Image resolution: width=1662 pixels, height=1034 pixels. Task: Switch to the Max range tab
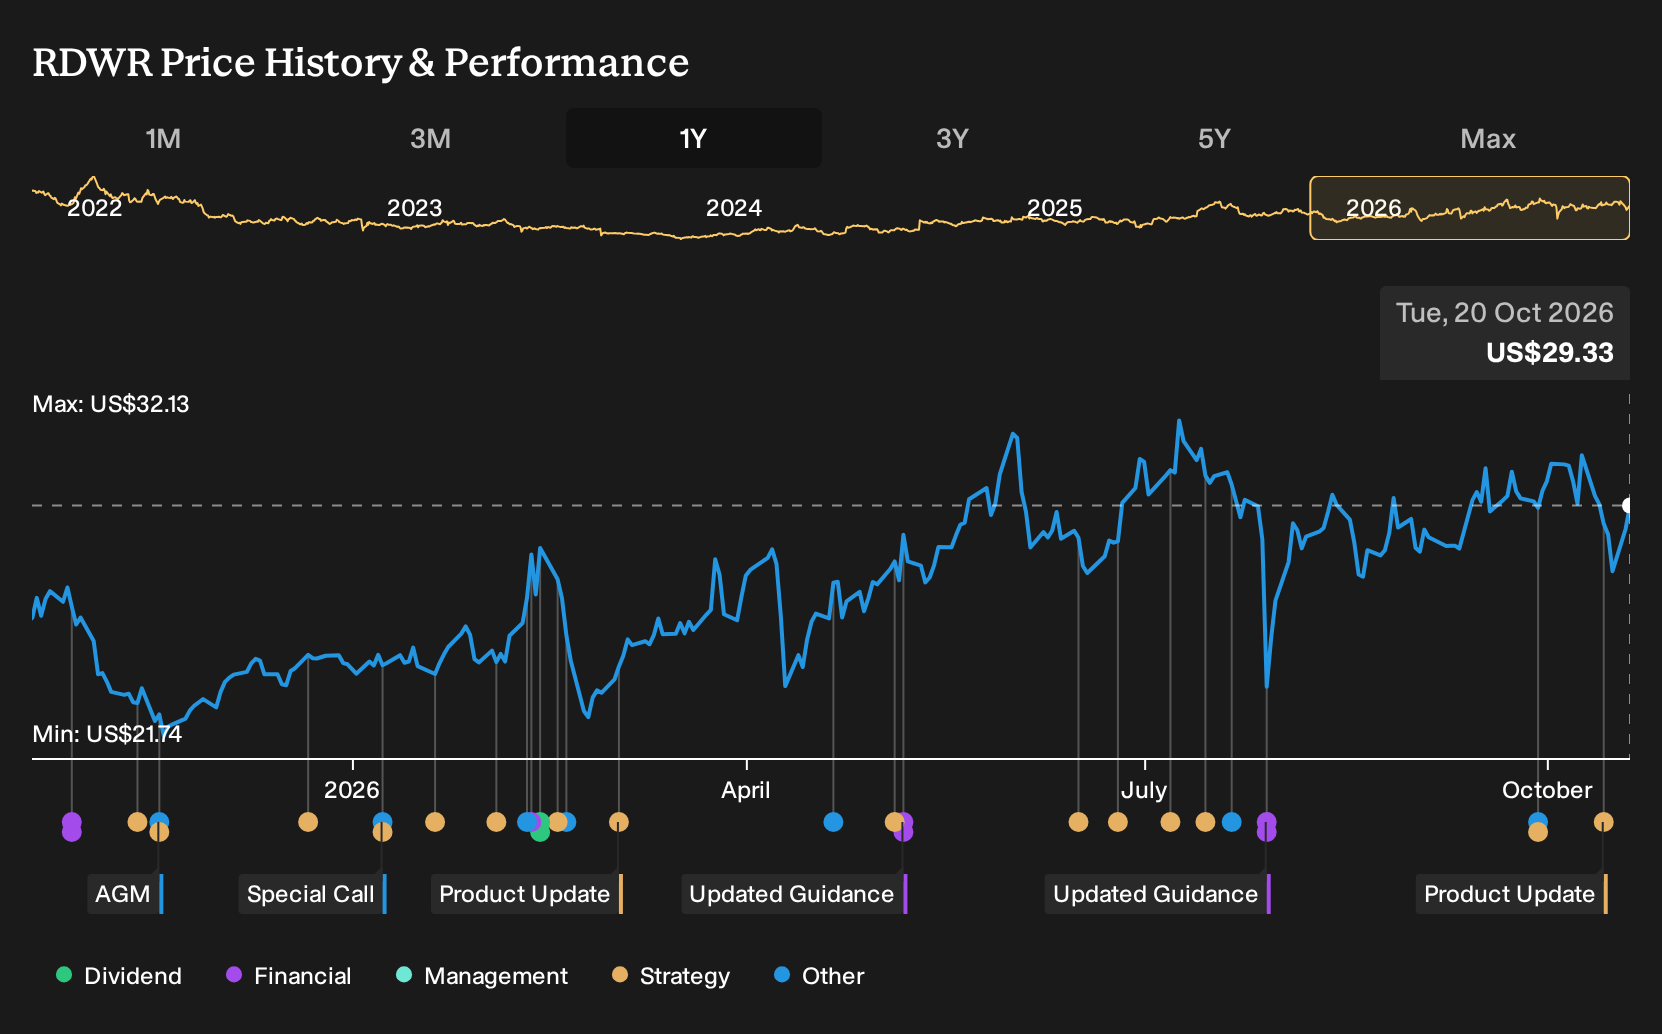click(1488, 138)
